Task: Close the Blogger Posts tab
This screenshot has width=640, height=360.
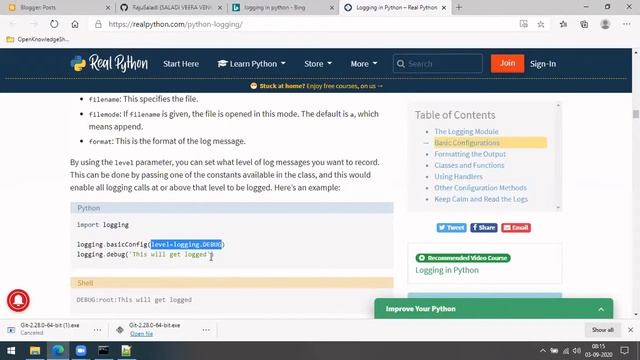Action: tap(108, 7)
